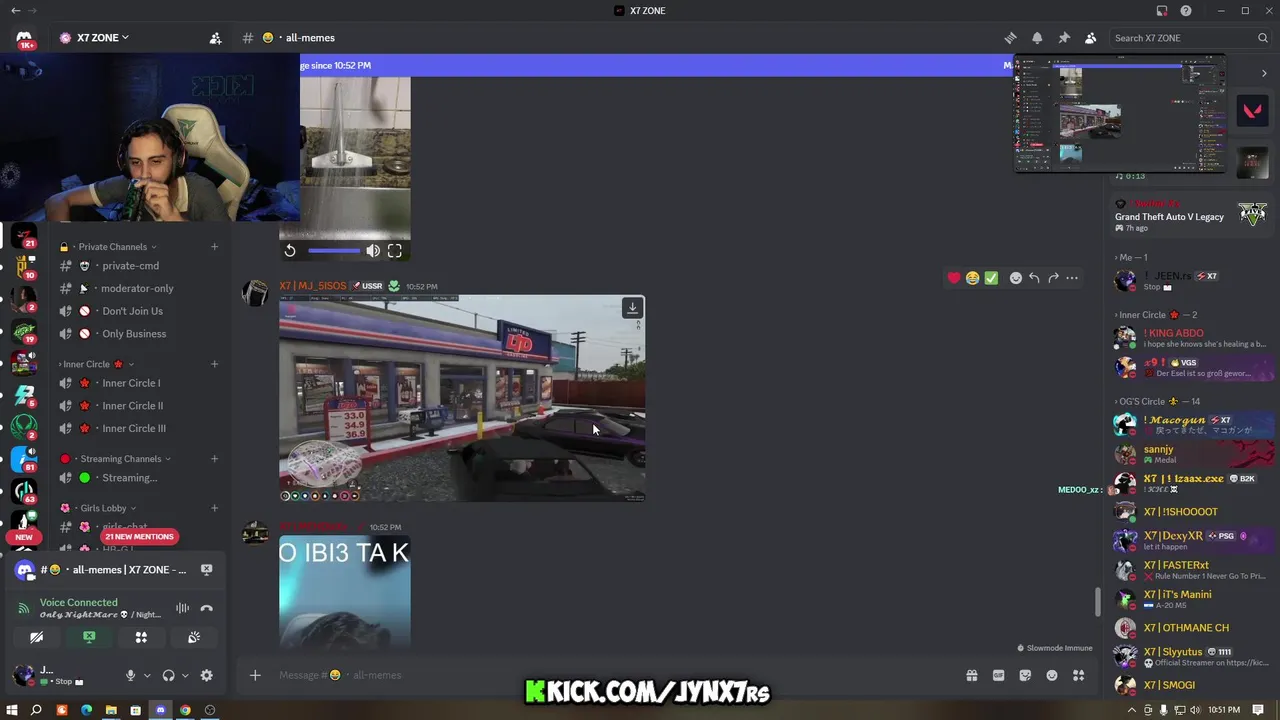Adjust the video playback progress slider

click(x=334, y=251)
